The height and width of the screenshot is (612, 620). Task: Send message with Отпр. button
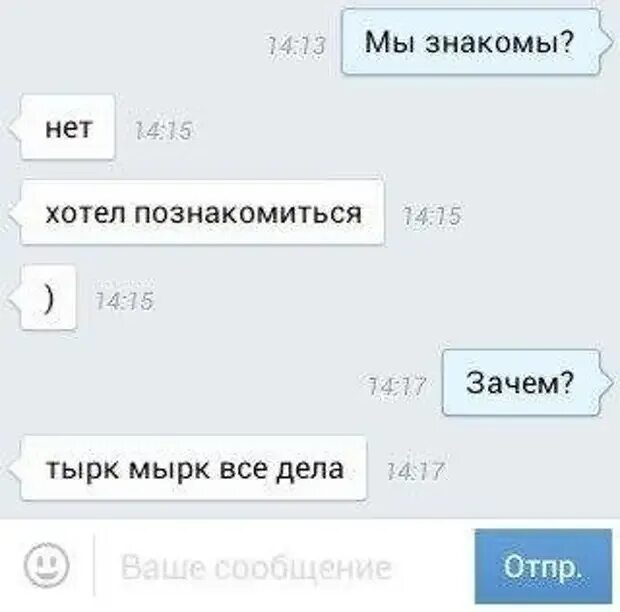tap(543, 566)
